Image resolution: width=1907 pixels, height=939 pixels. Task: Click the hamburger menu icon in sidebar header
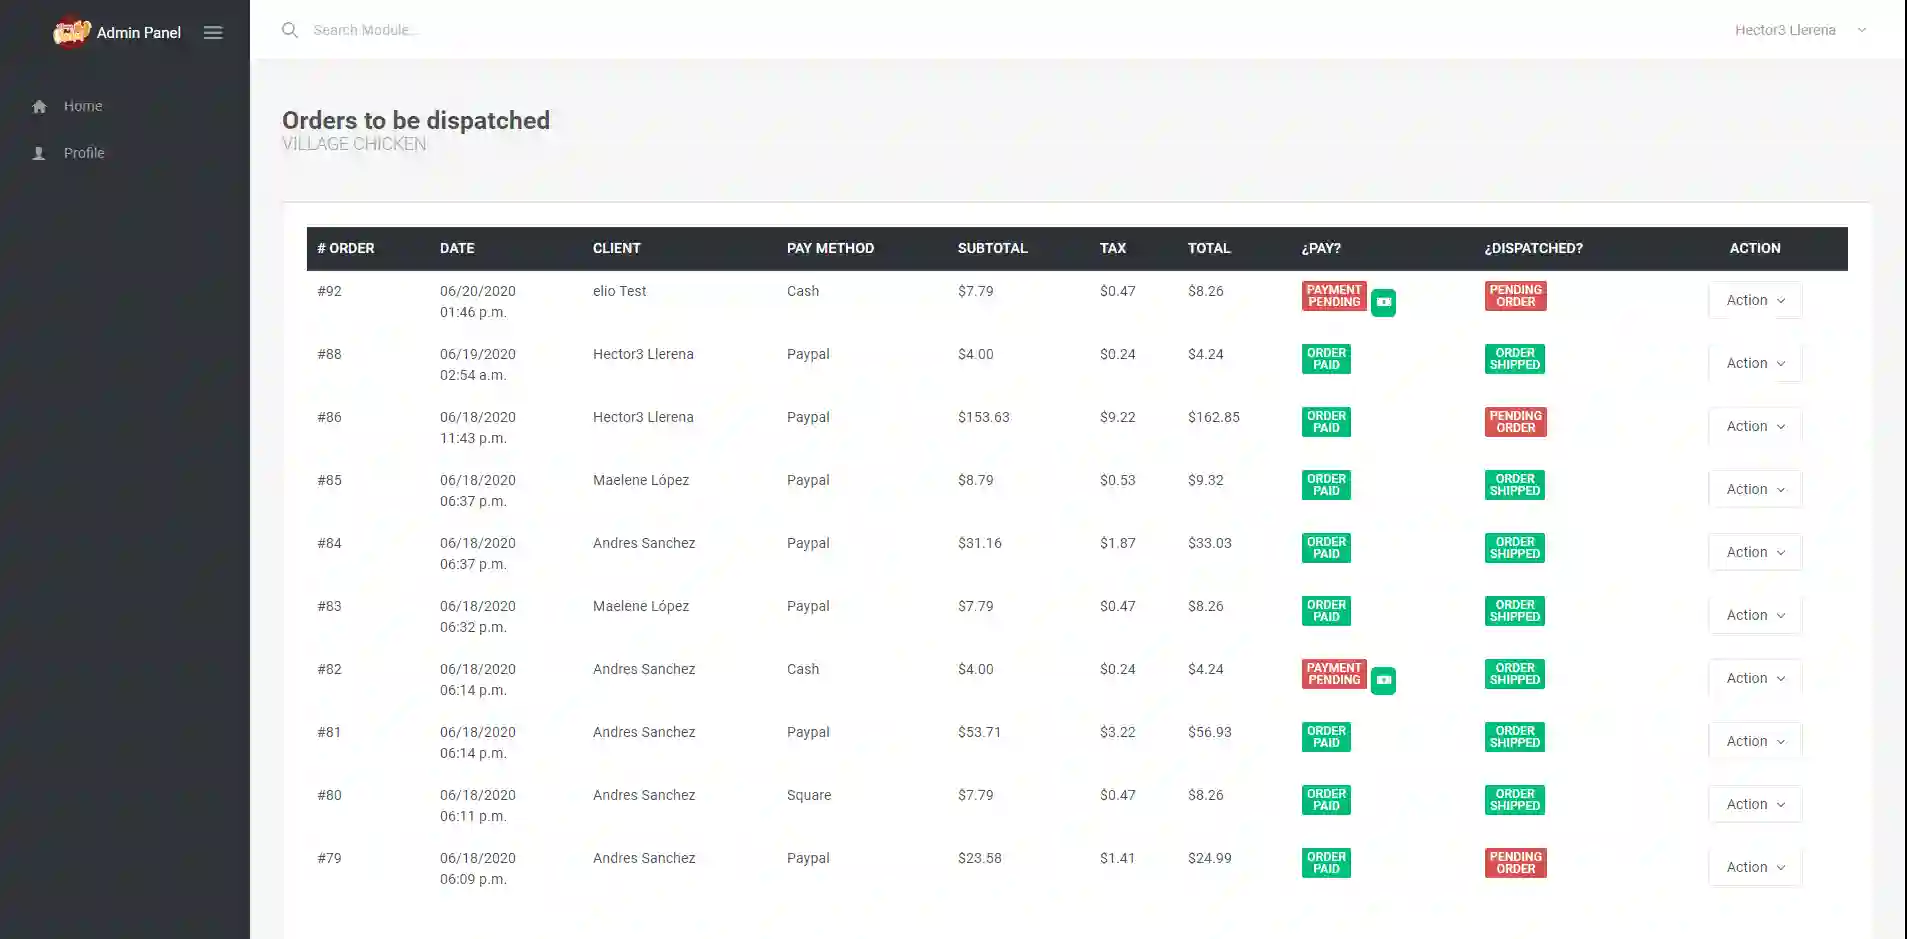(x=212, y=33)
